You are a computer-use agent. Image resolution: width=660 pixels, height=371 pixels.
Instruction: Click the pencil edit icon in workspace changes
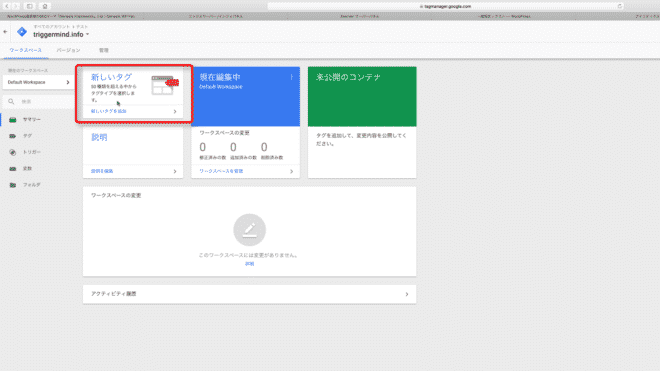(x=250, y=230)
